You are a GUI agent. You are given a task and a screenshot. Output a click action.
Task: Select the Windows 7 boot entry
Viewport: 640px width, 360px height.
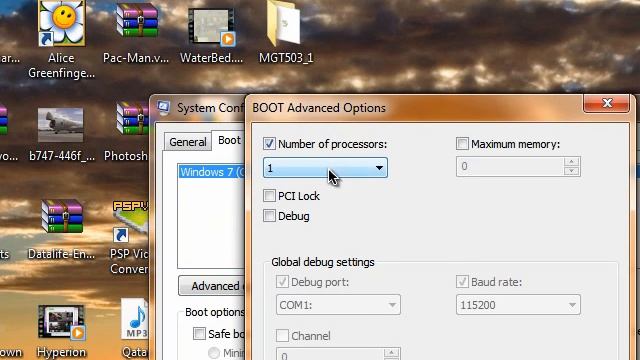click(x=212, y=172)
